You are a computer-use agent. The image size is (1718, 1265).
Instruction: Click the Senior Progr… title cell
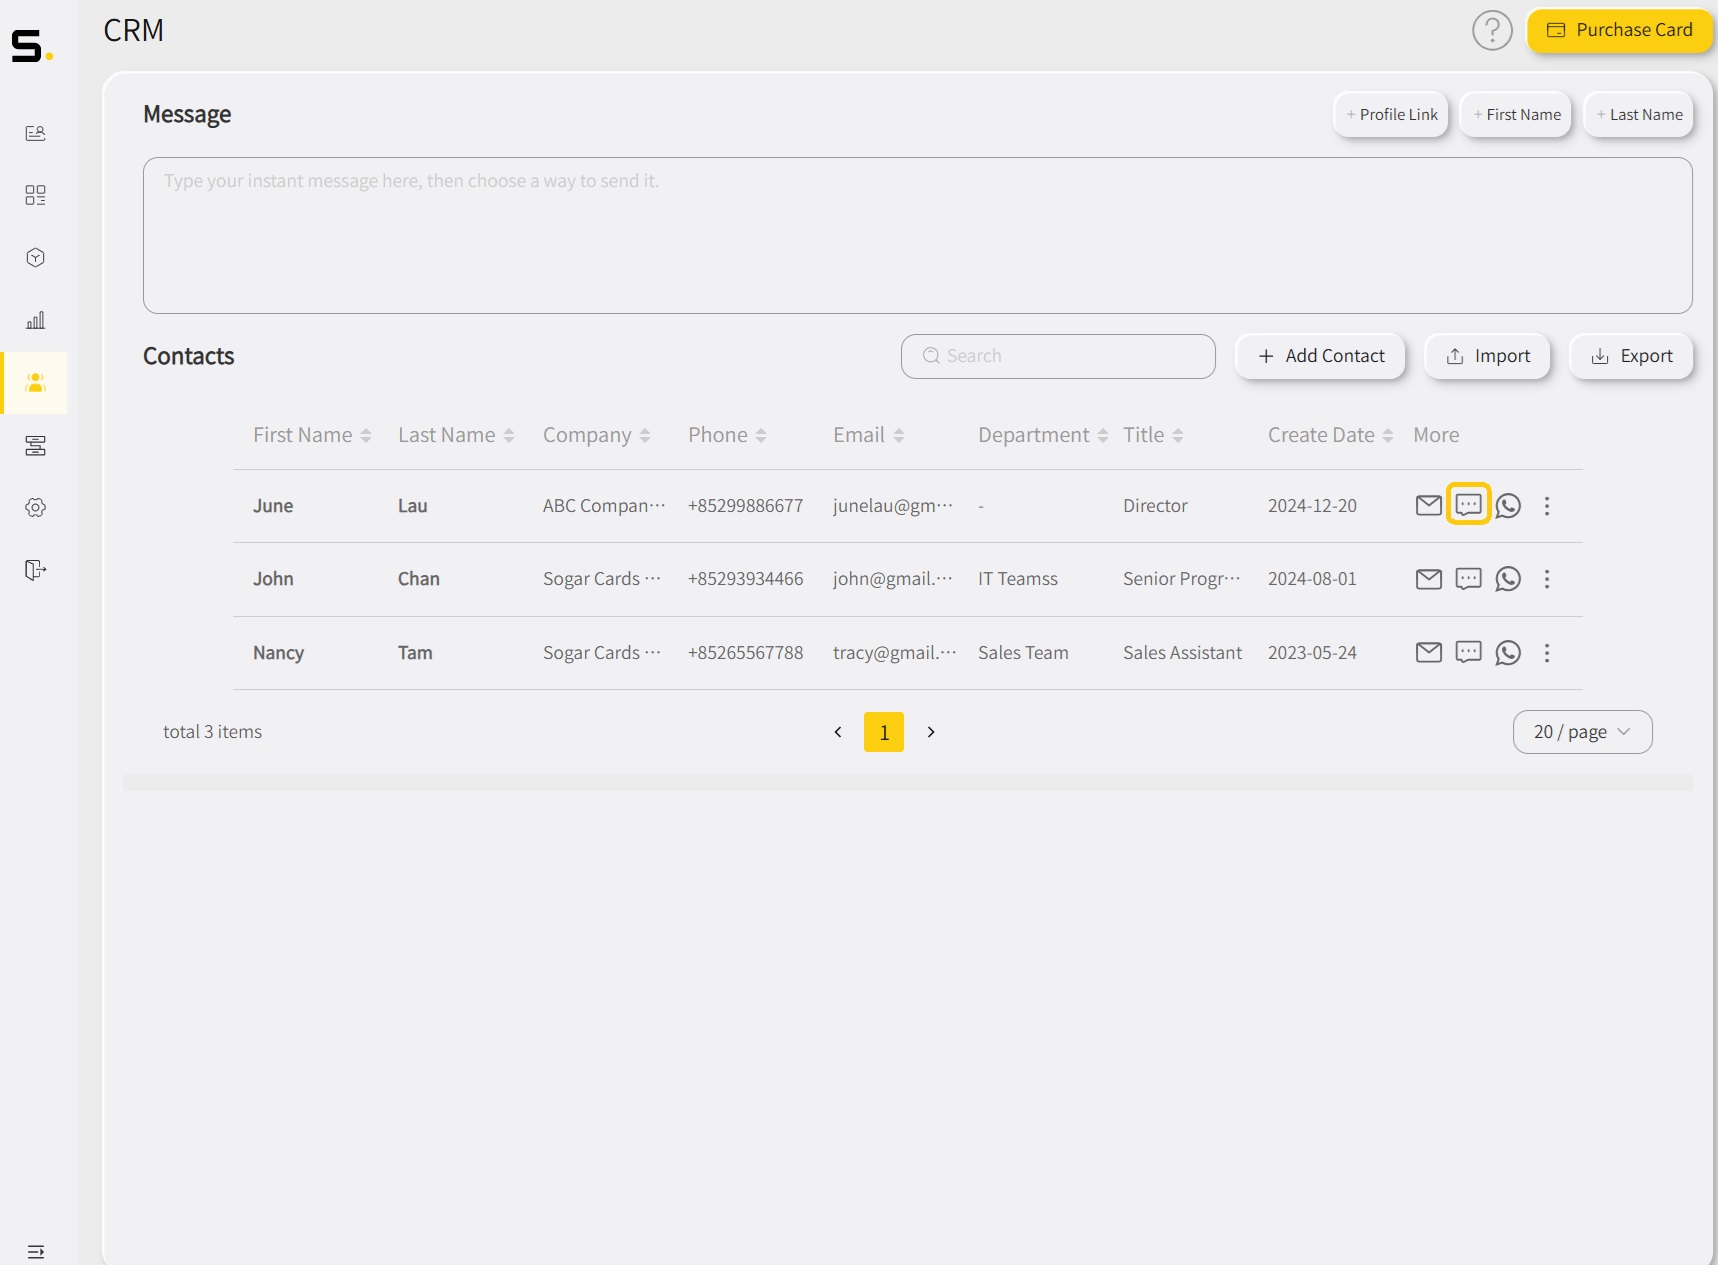[1182, 579]
